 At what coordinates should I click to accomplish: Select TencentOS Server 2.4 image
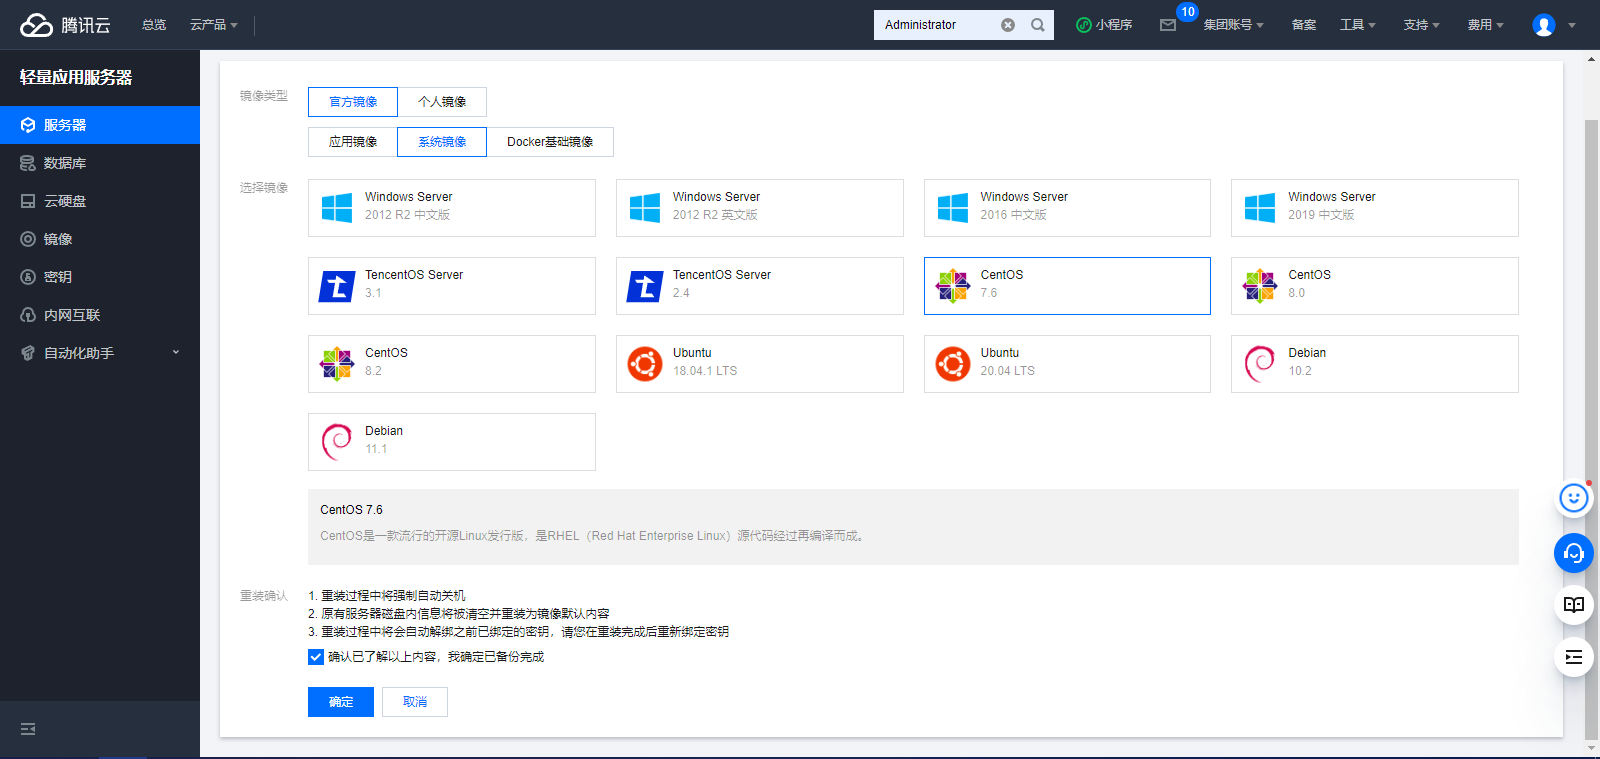[x=760, y=286]
